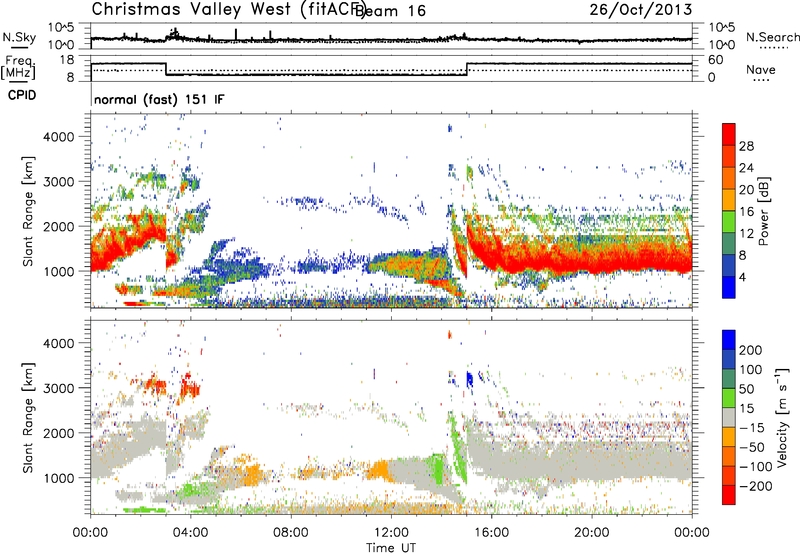Click the '20:00' time axis tick label
The image size is (800, 554).
click(x=591, y=533)
